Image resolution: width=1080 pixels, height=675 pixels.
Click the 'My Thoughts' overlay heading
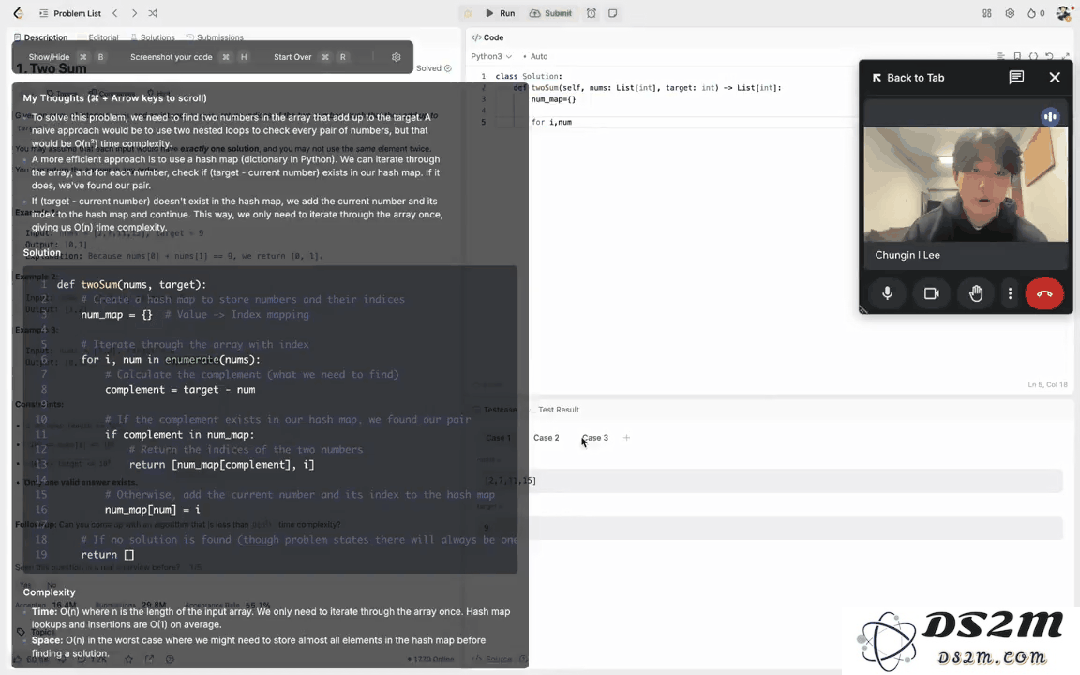click(114, 98)
